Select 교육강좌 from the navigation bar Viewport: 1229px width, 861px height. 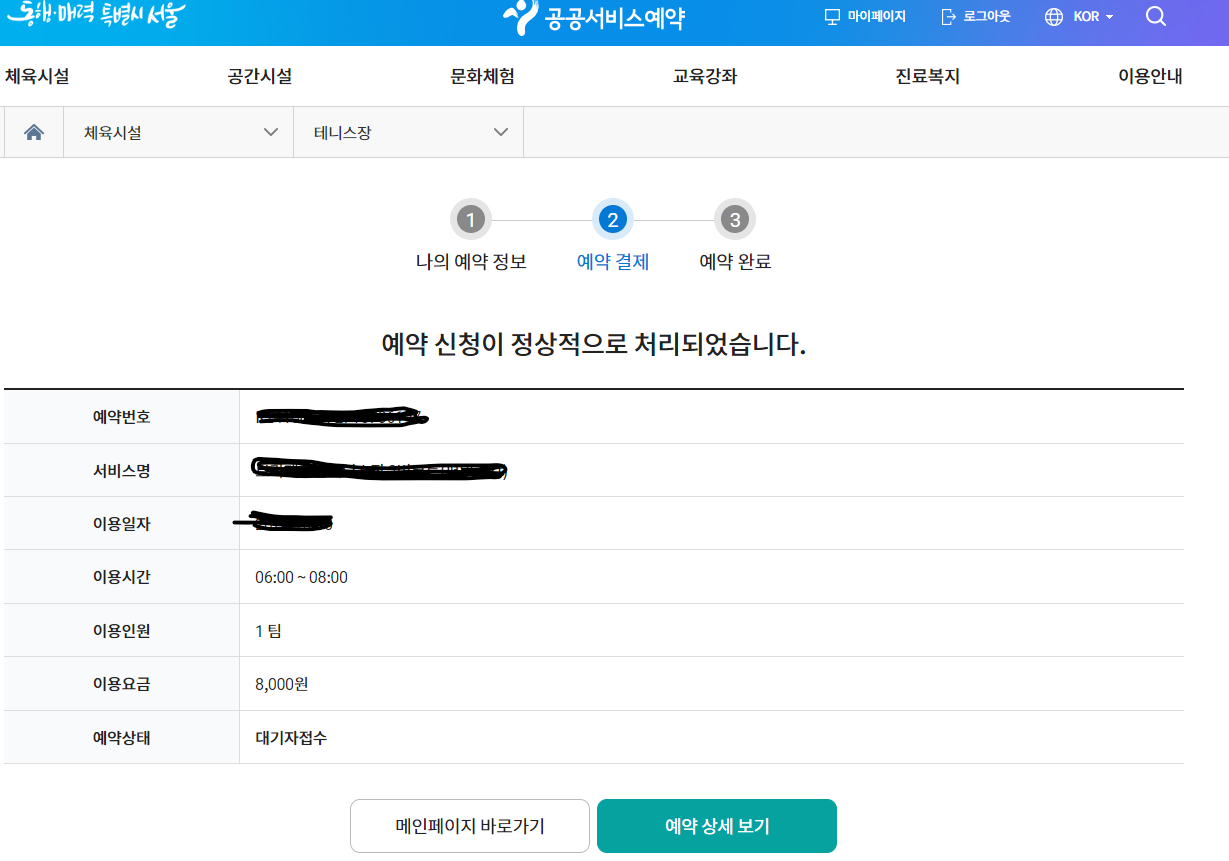click(704, 76)
